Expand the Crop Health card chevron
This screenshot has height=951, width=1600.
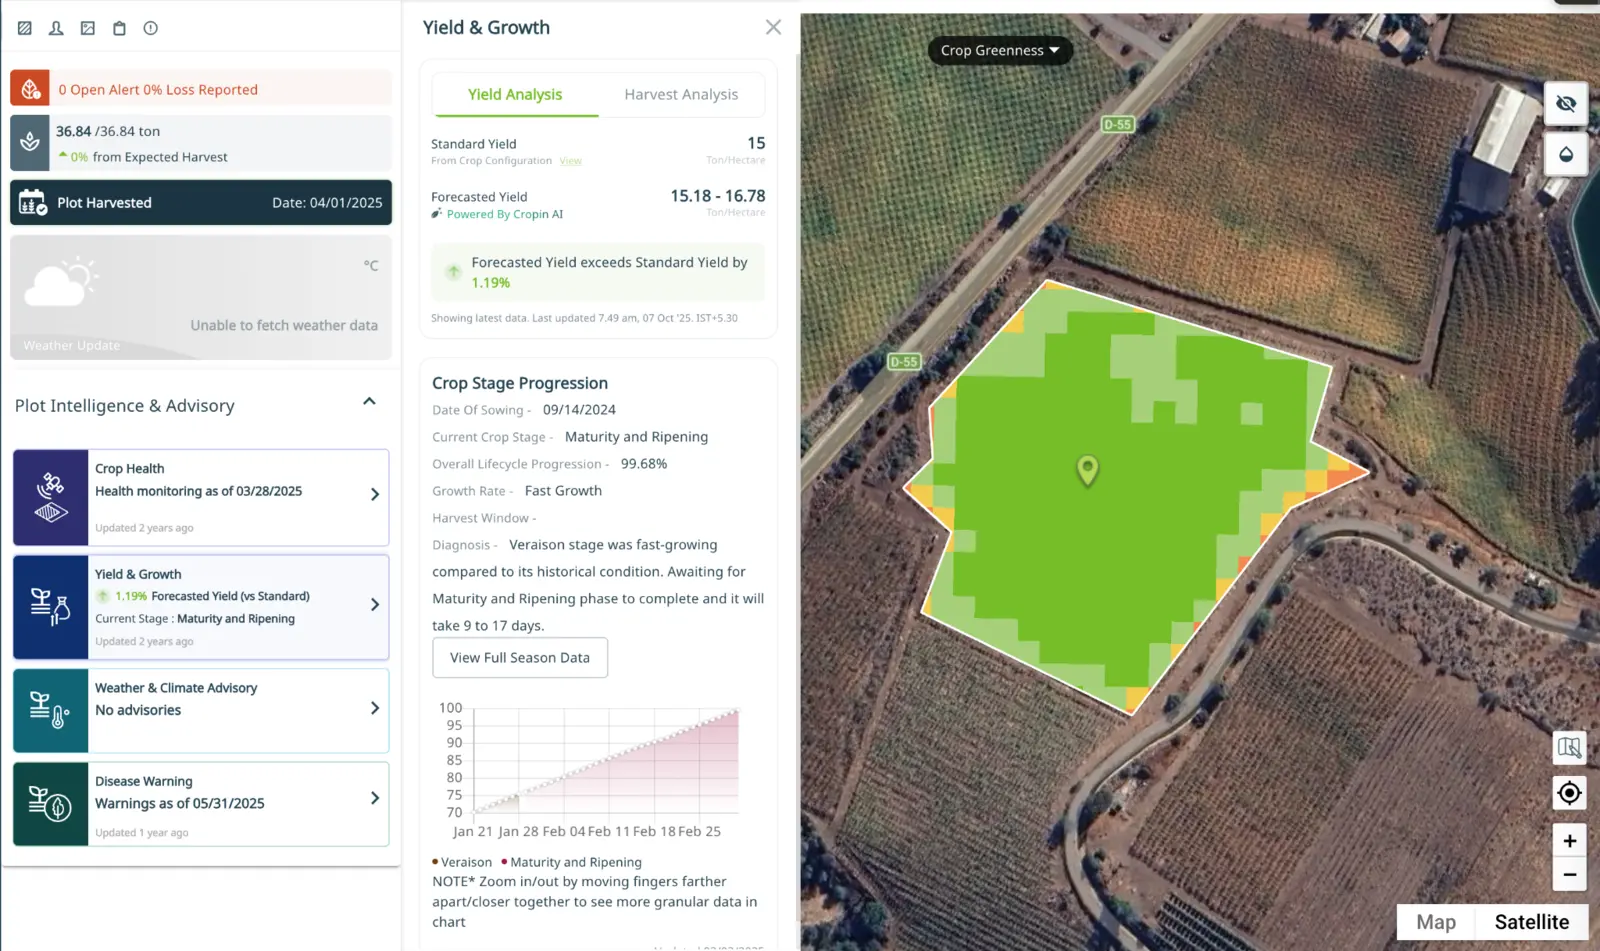tap(375, 494)
